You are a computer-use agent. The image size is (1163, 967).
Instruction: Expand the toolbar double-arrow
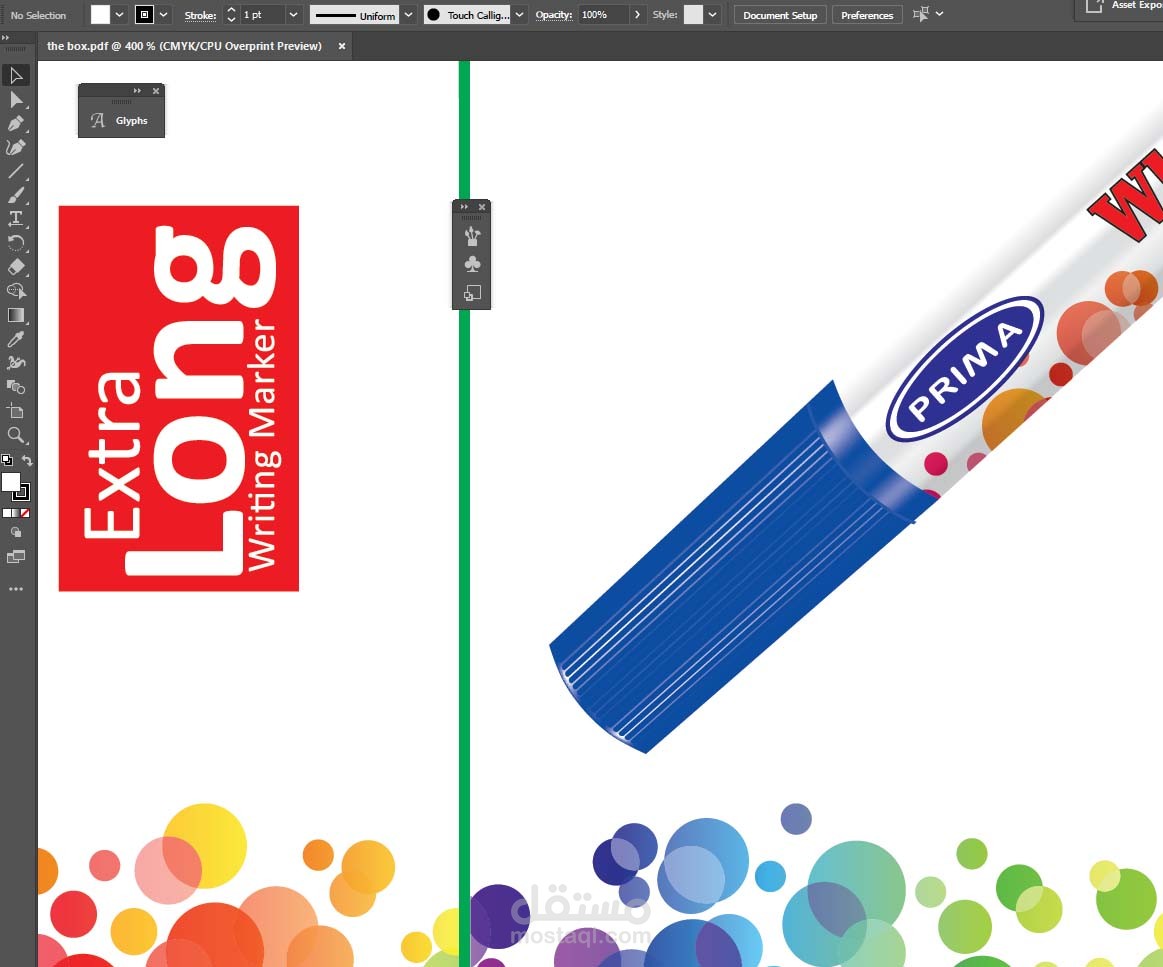click(x=6, y=37)
